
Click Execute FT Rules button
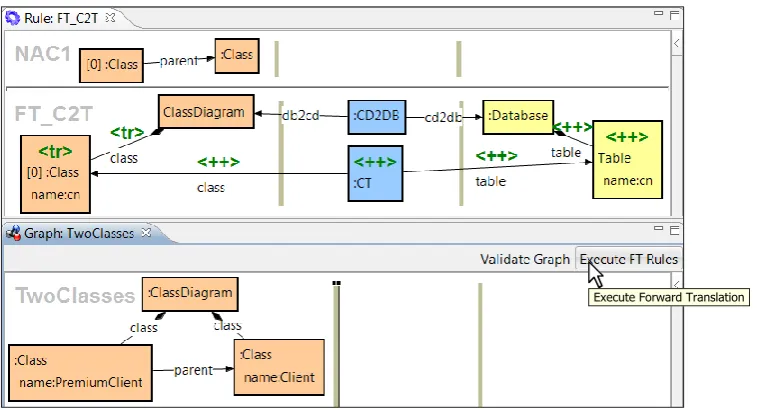tap(629, 259)
